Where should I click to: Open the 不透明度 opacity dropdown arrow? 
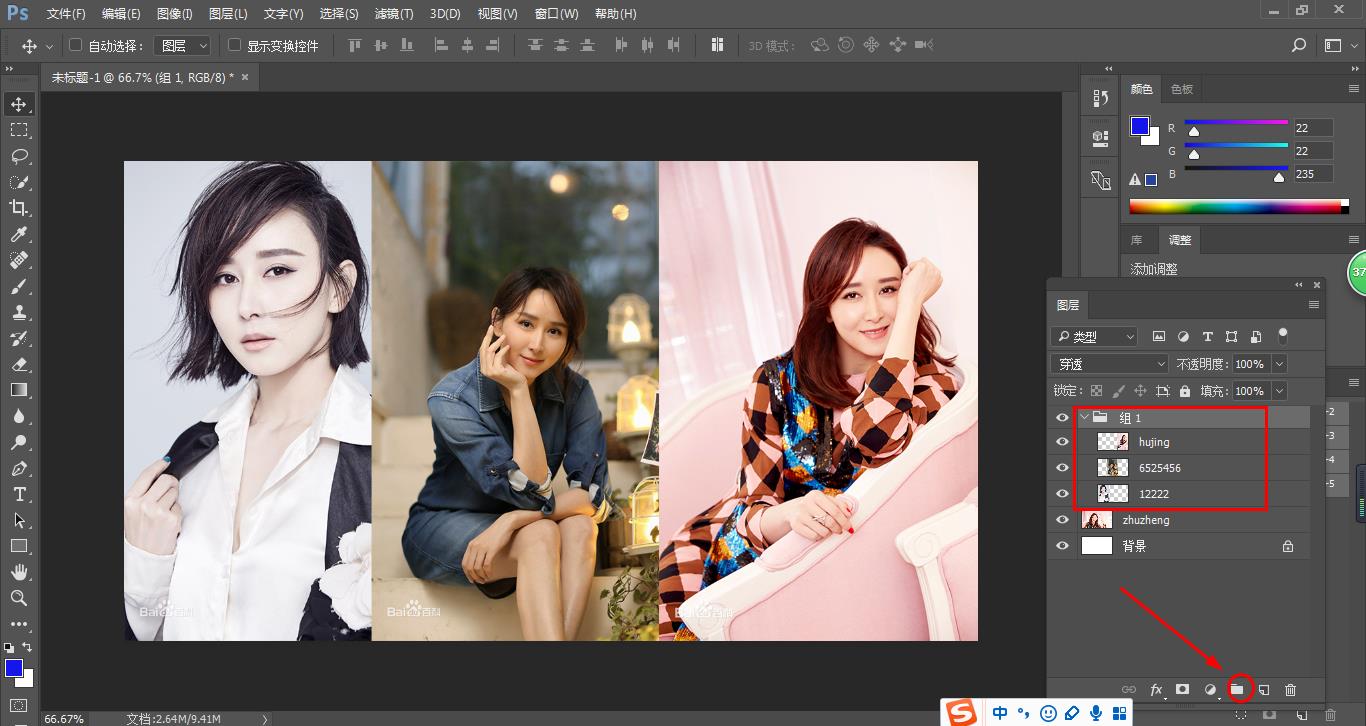click(x=1279, y=364)
